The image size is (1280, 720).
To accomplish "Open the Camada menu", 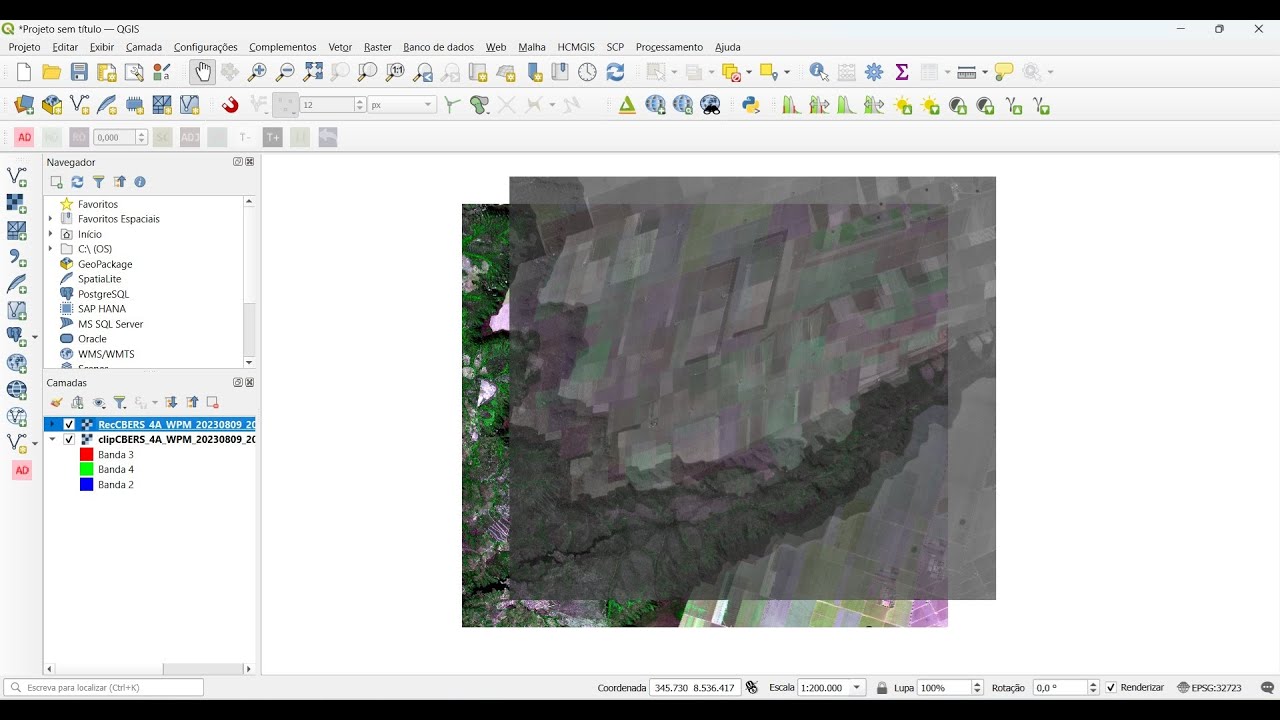I will coord(144,47).
